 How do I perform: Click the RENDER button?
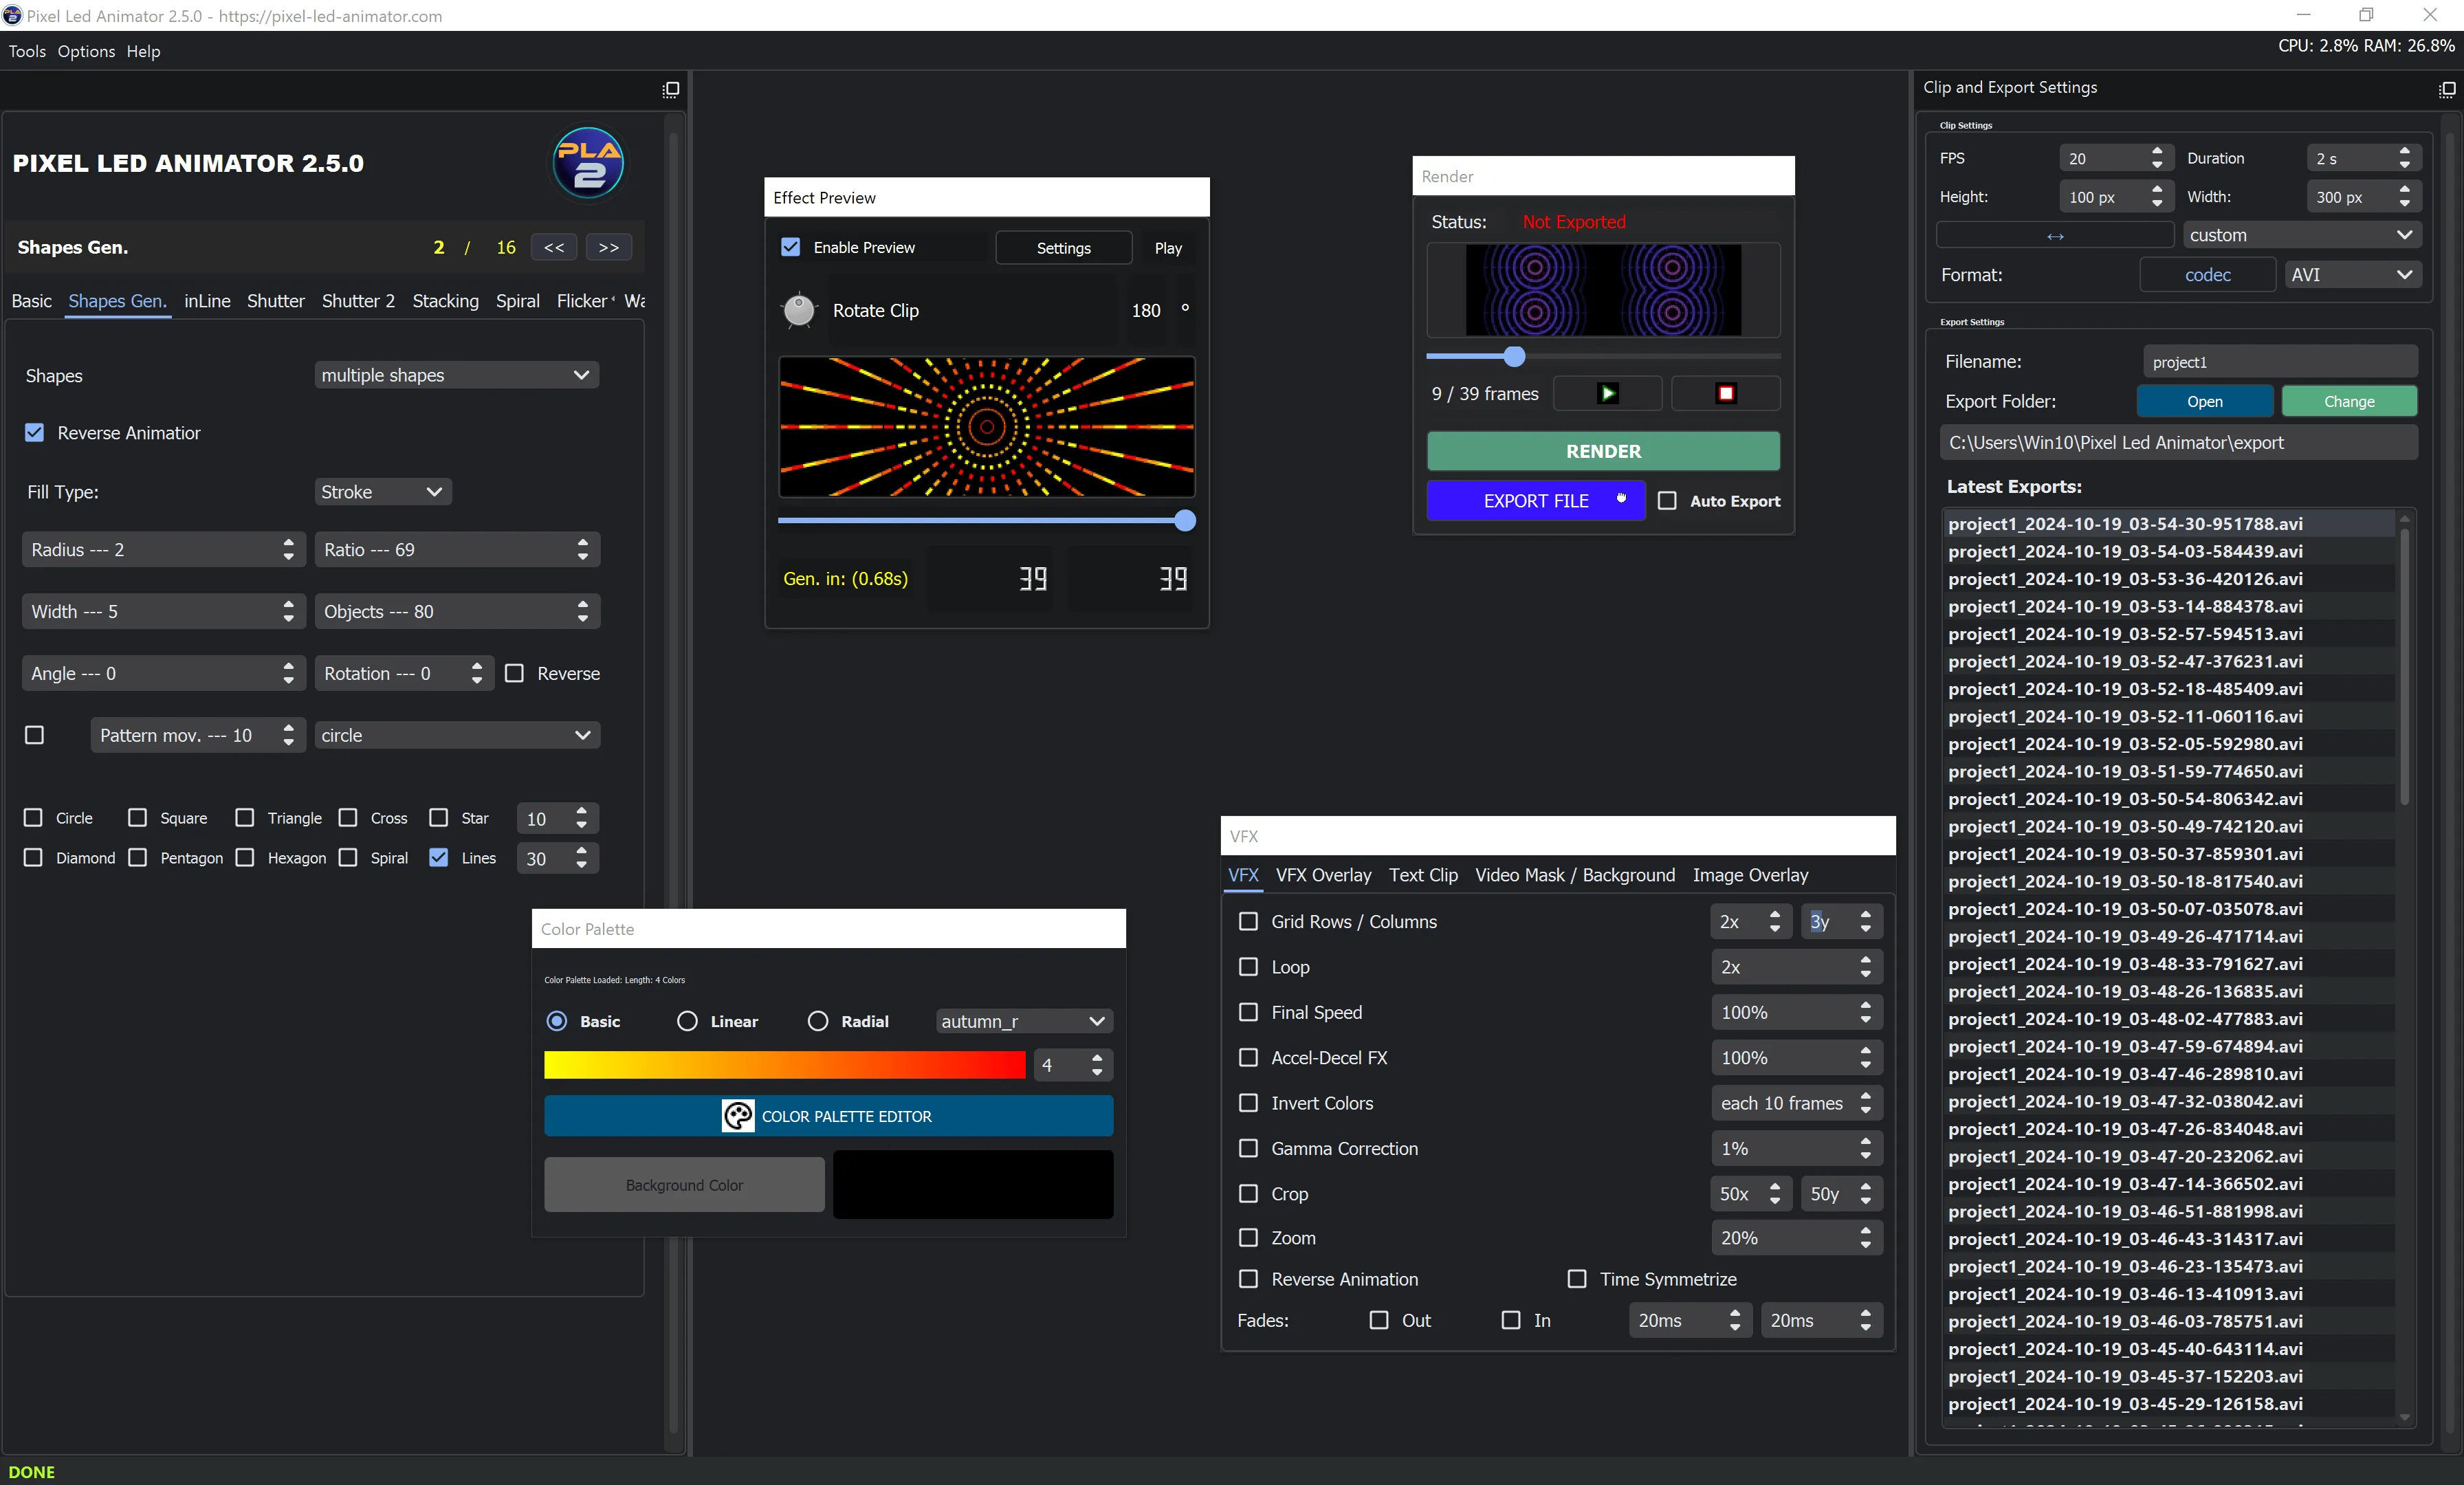[1603, 451]
